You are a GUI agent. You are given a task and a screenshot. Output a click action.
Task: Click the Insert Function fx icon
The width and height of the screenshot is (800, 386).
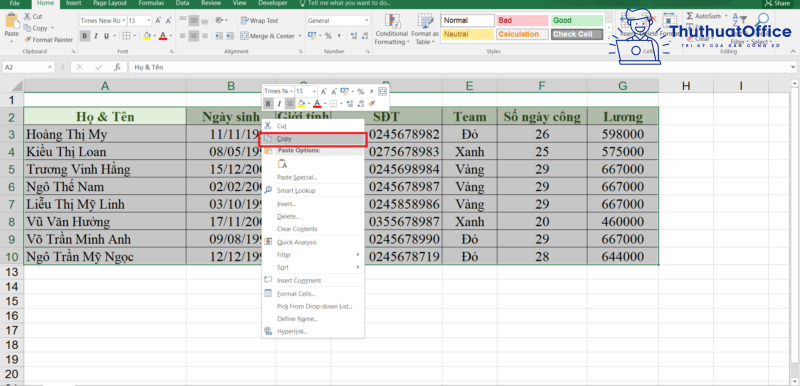point(117,67)
